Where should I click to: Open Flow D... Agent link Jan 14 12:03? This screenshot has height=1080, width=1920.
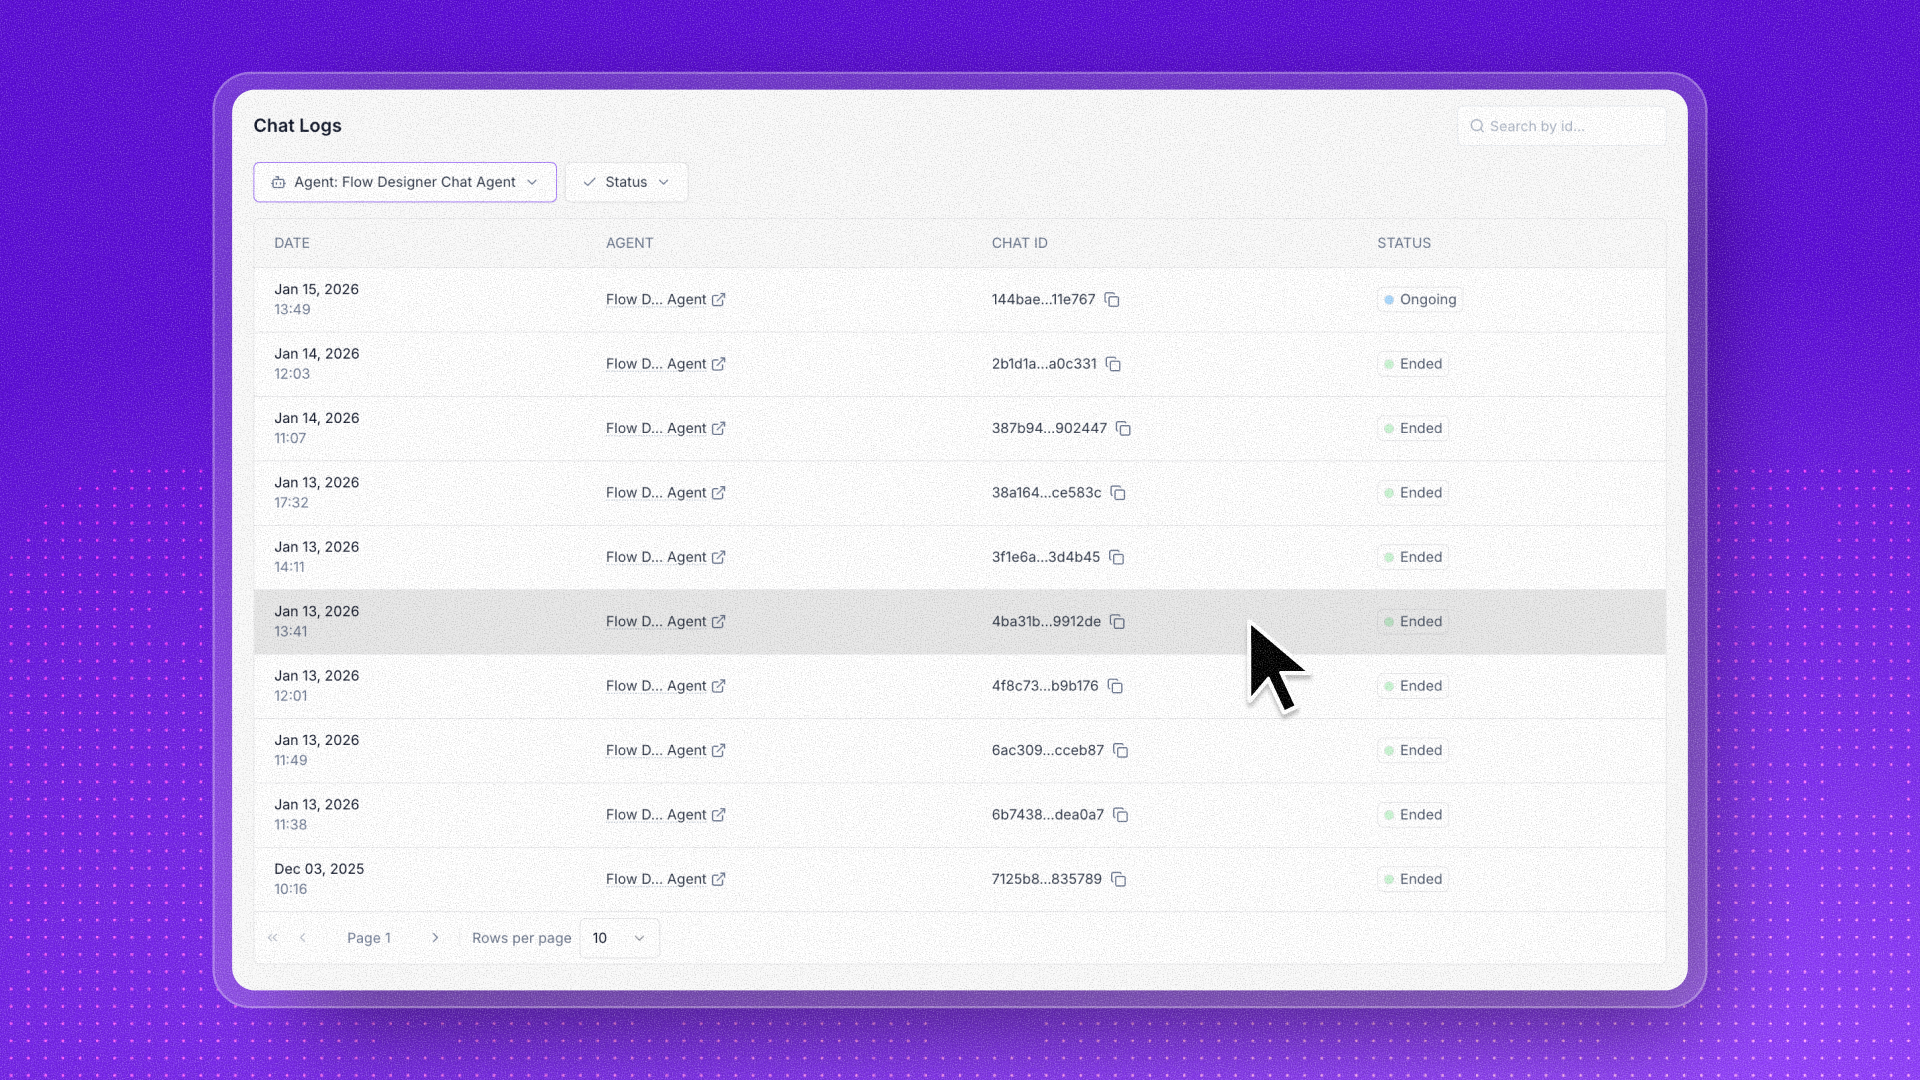[656, 364]
